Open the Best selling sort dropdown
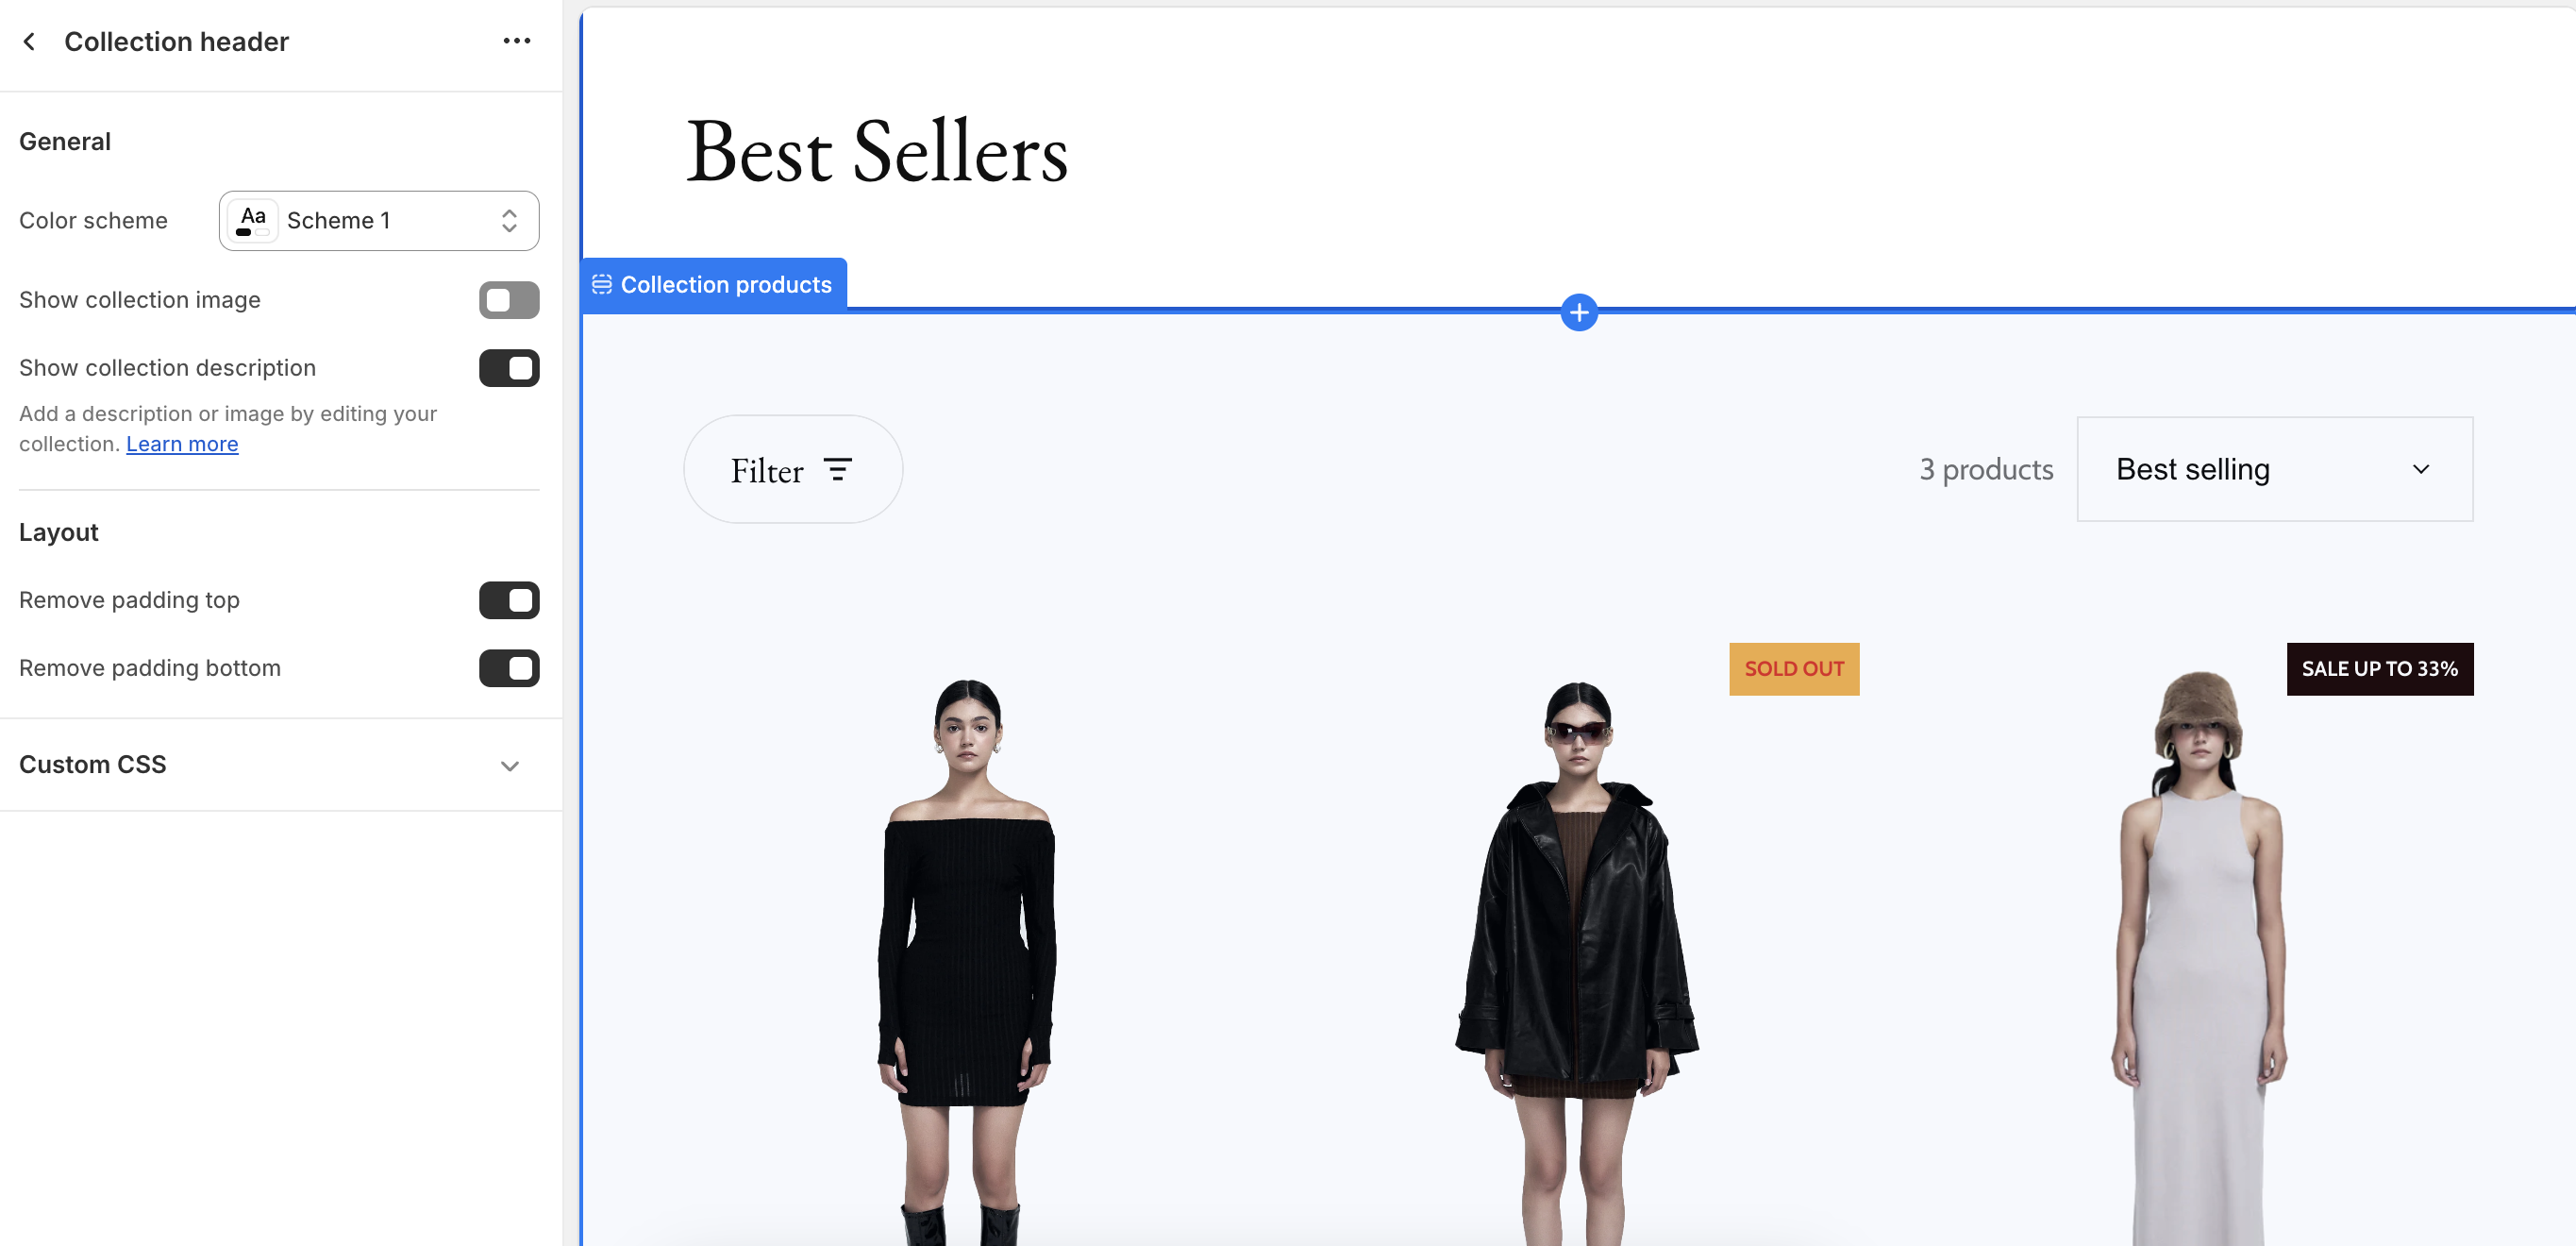Viewport: 2576px width, 1246px height. click(x=2274, y=469)
